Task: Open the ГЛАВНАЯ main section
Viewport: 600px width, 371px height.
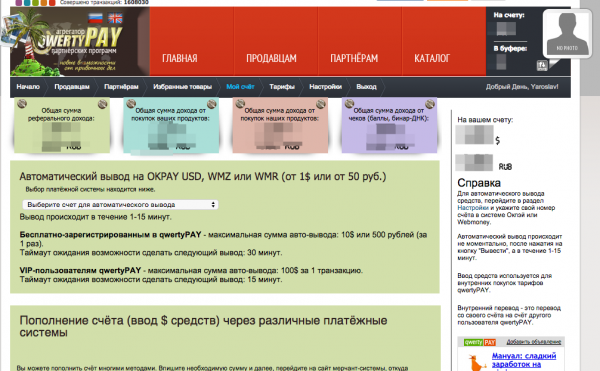Action: point(179,58)
